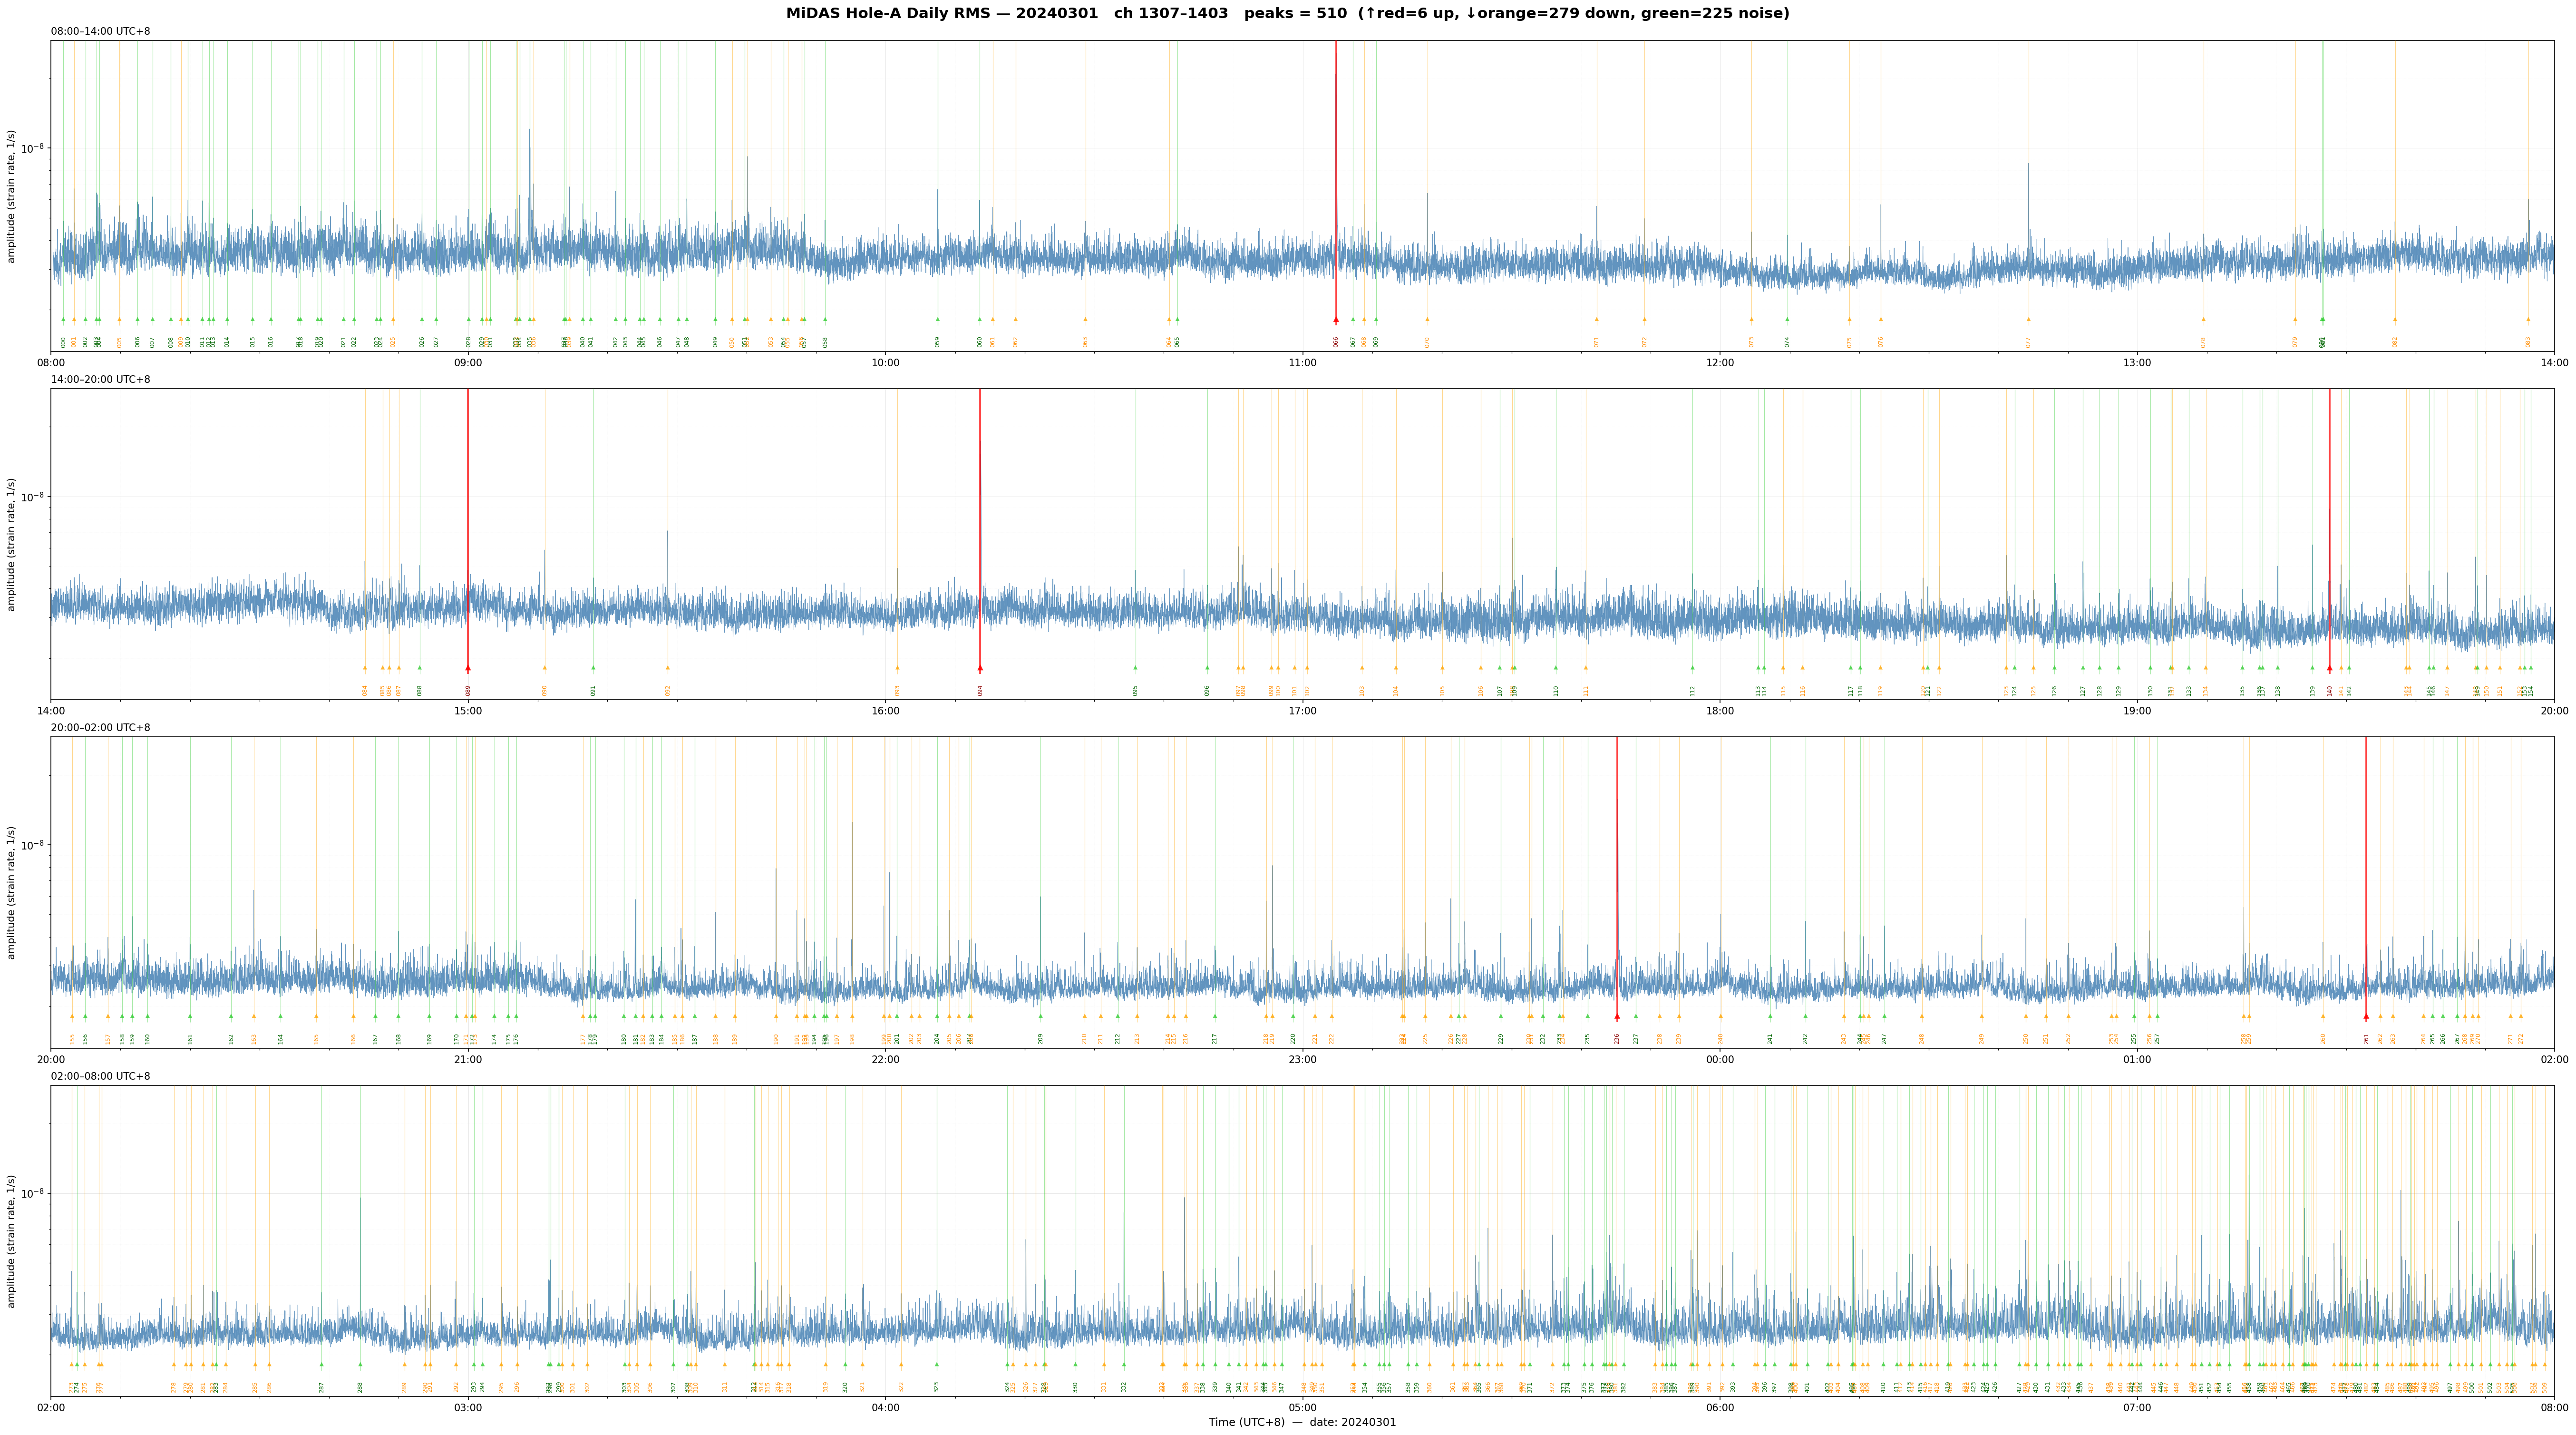Click the 12:00 time tick label
2576x1435 pixels.
coord(1720,363)
